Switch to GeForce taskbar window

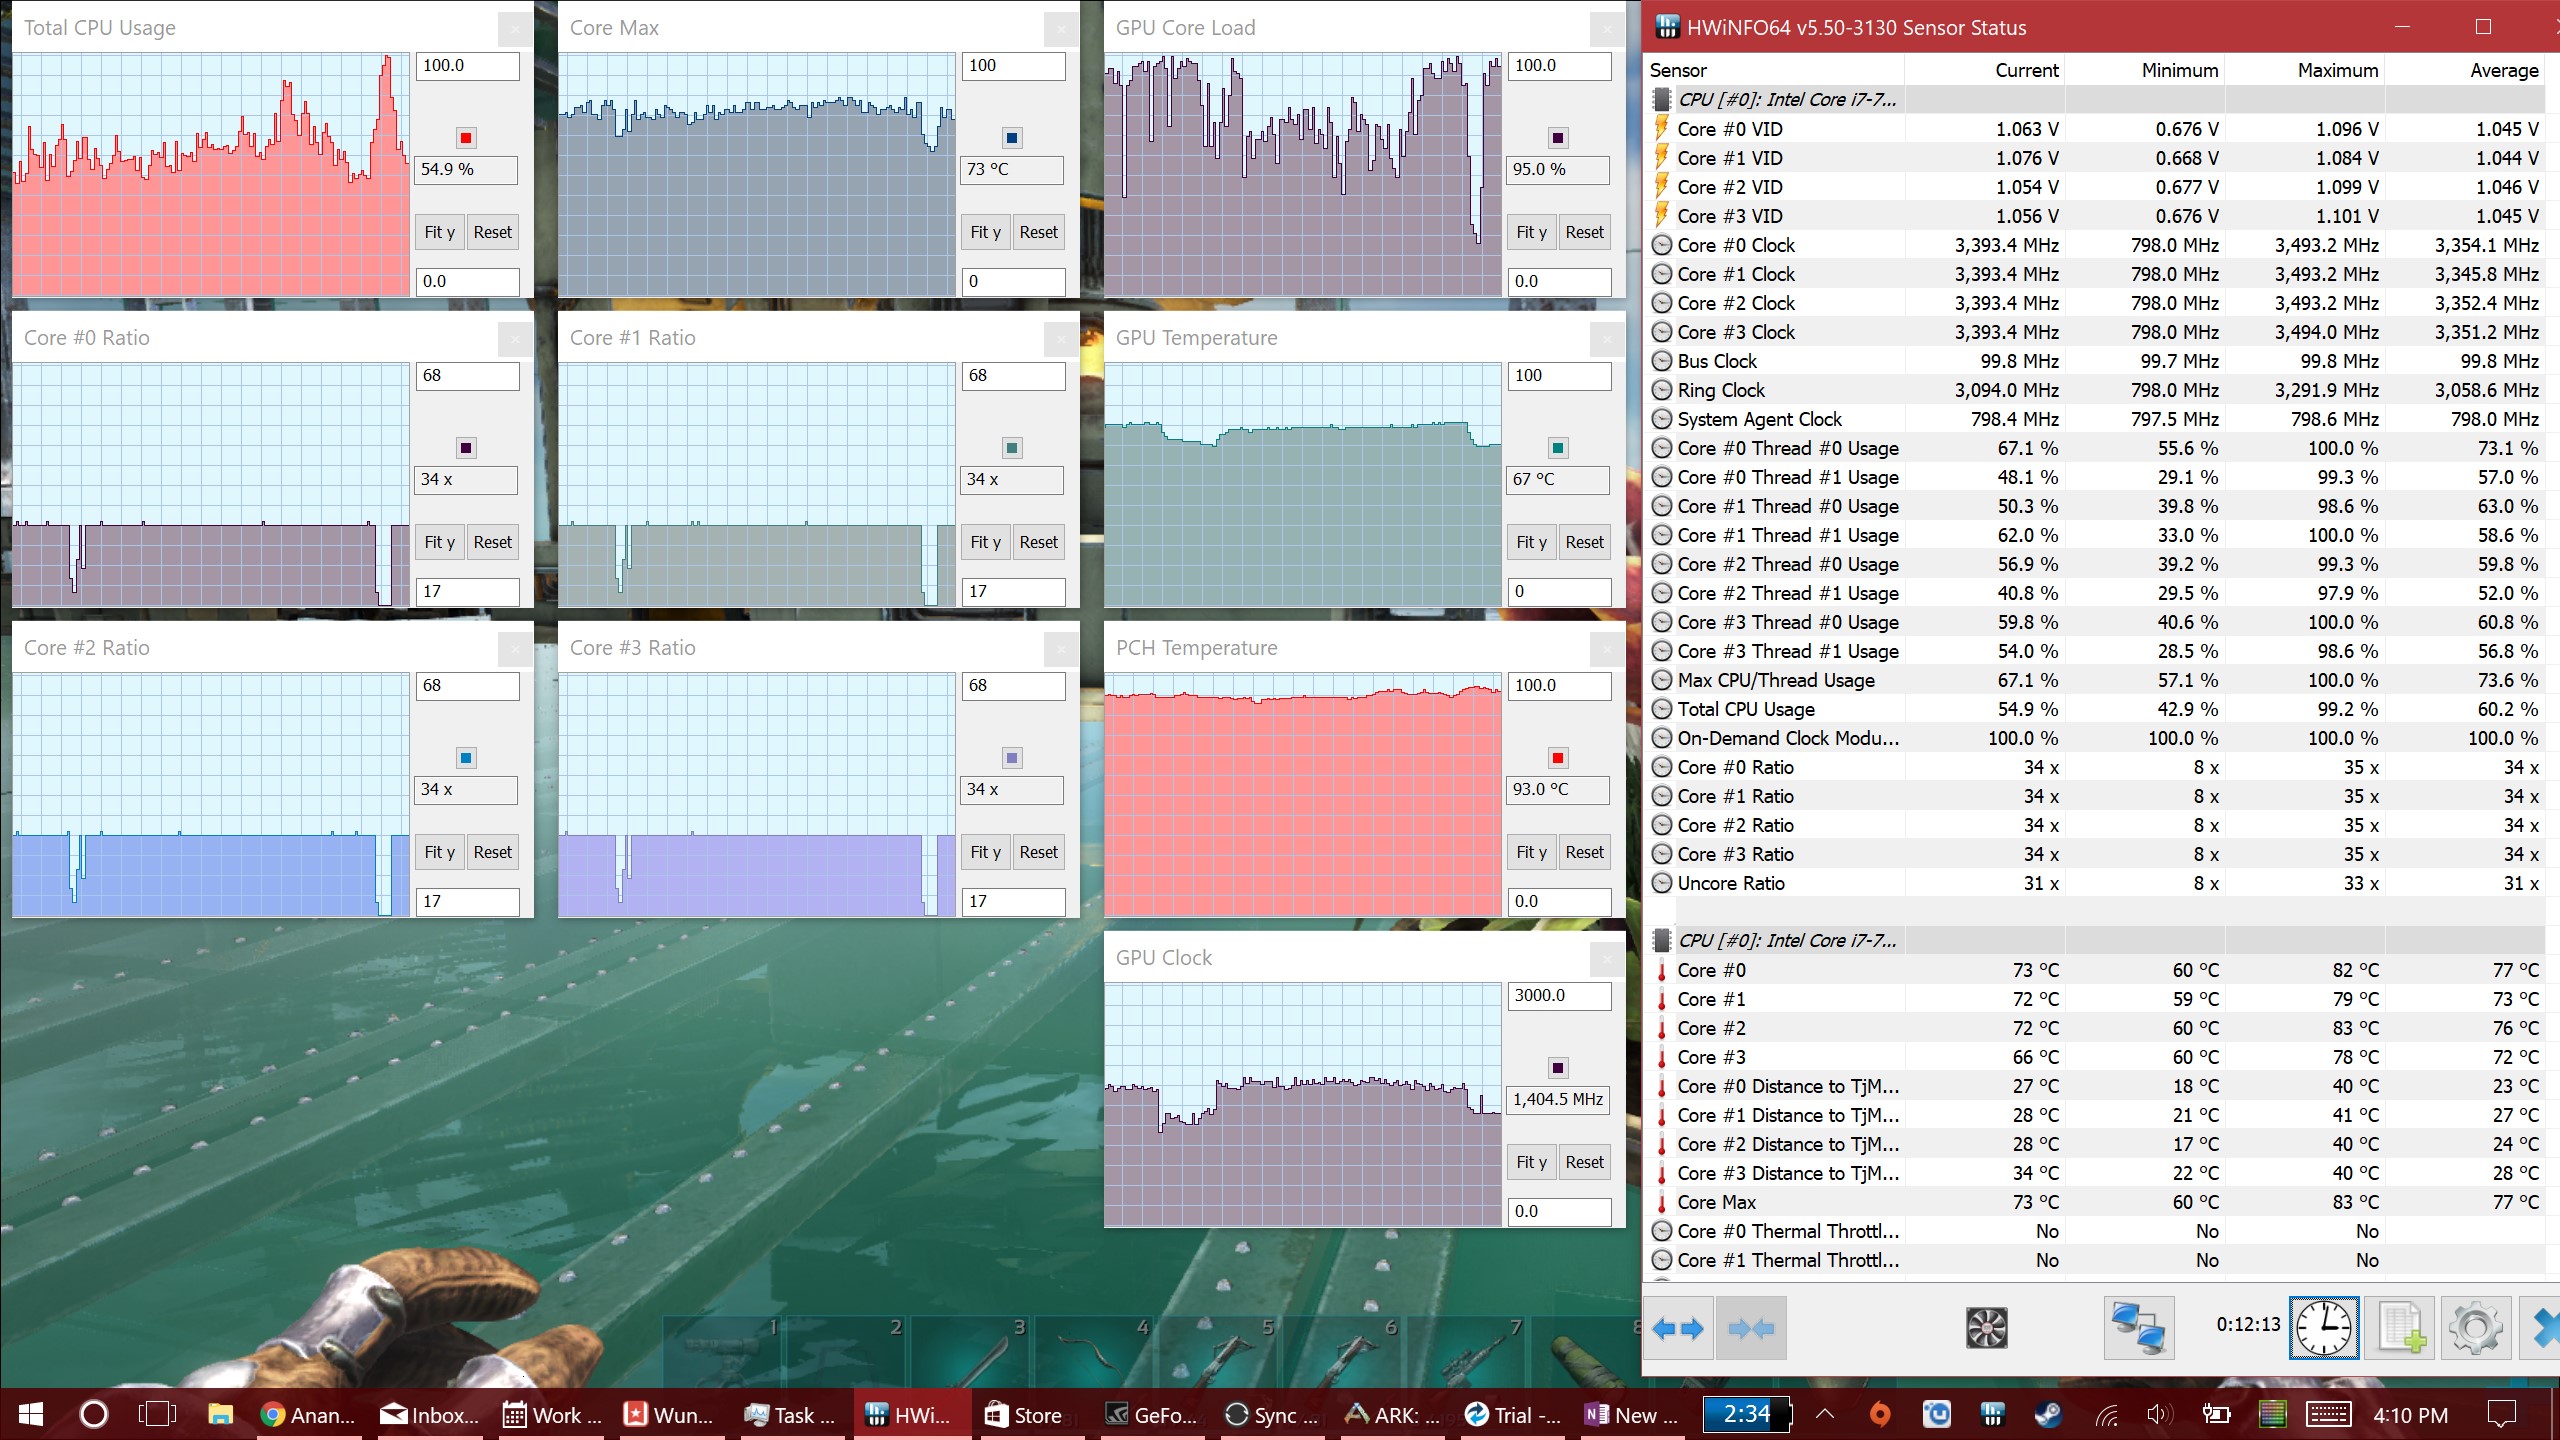[1152, 1414]
